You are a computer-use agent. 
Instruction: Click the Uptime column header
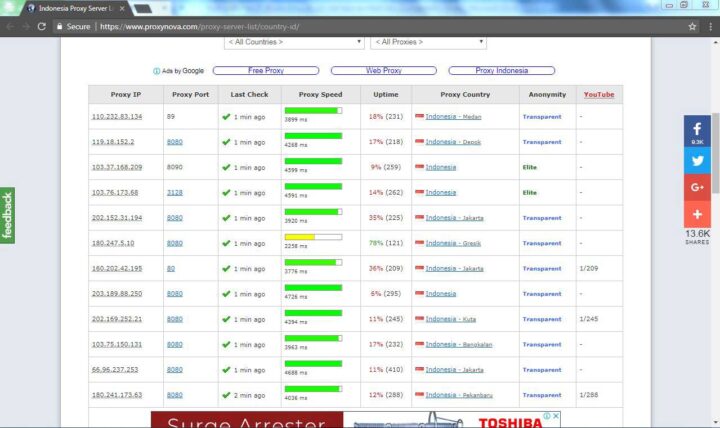click(x=386, y=94)
